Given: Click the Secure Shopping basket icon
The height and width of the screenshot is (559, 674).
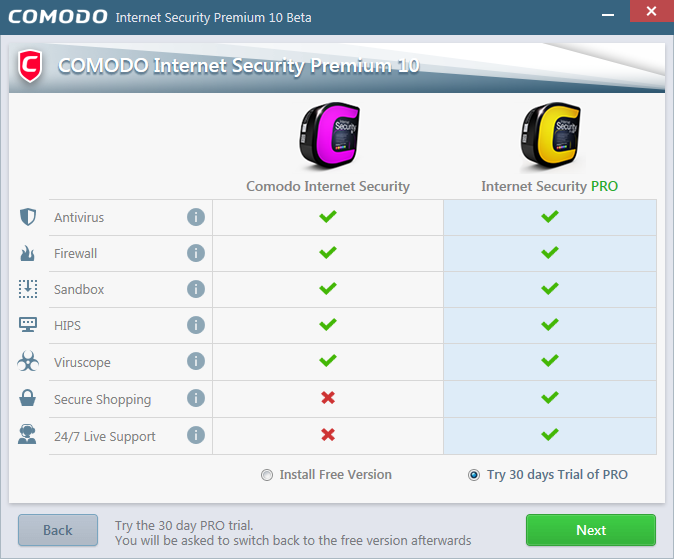Looking at the screenshot, I should click(28, 398).
